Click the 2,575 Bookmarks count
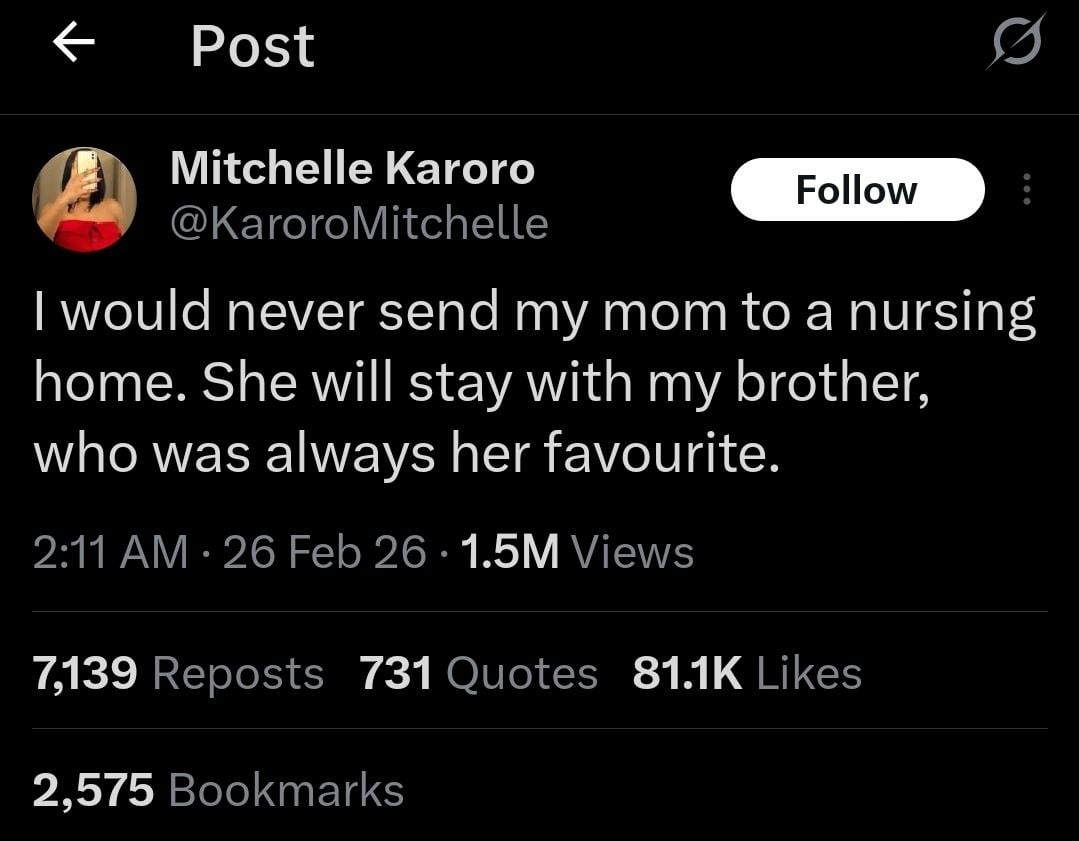The width and height of the screenshot is (1079, 841). click(x=218, y=790)
